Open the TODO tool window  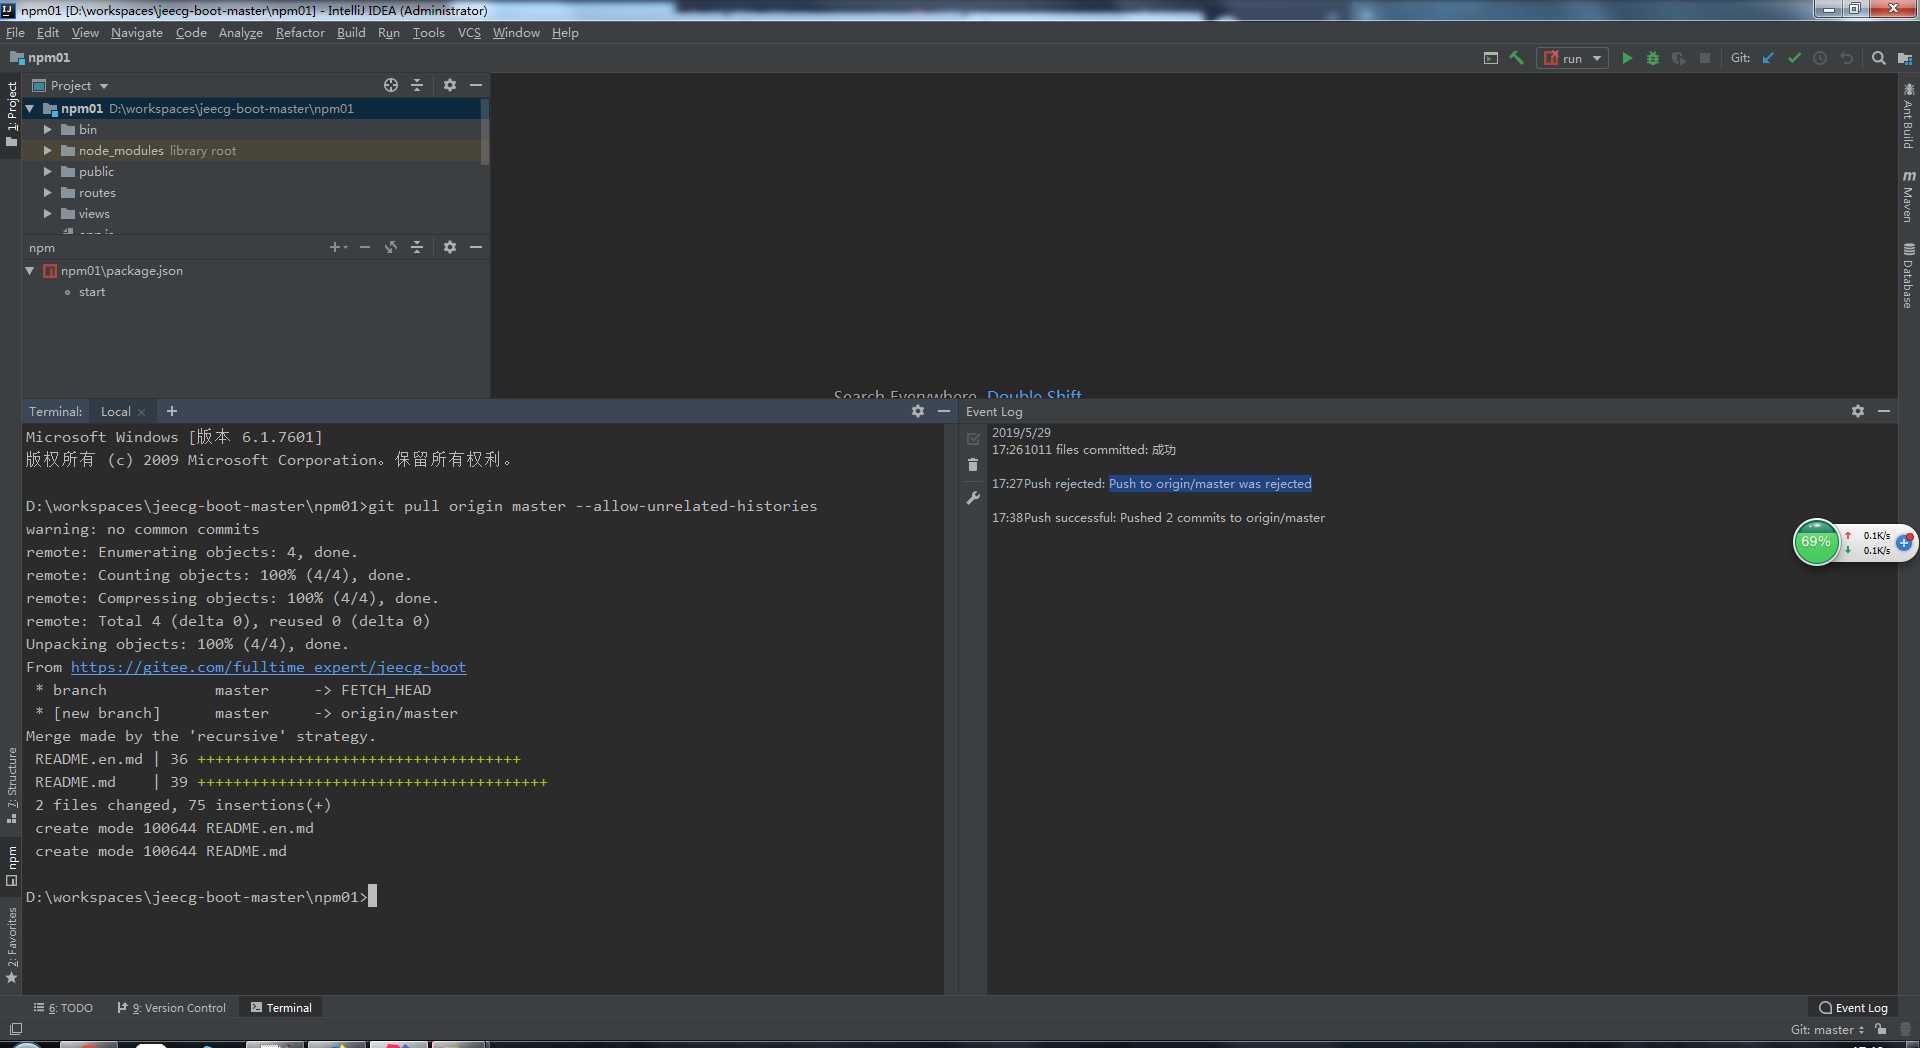click(63, 1008)
